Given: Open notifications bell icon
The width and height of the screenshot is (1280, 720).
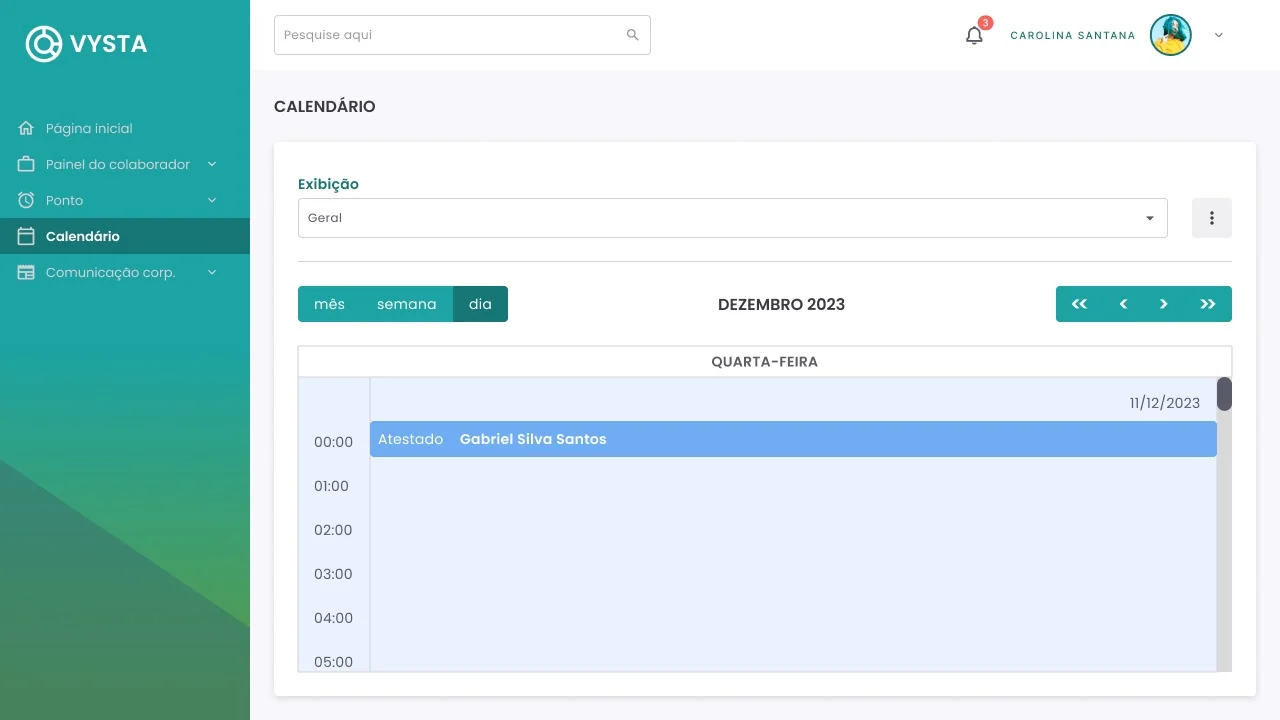Looking at the screenshot, I should point(974,36).
